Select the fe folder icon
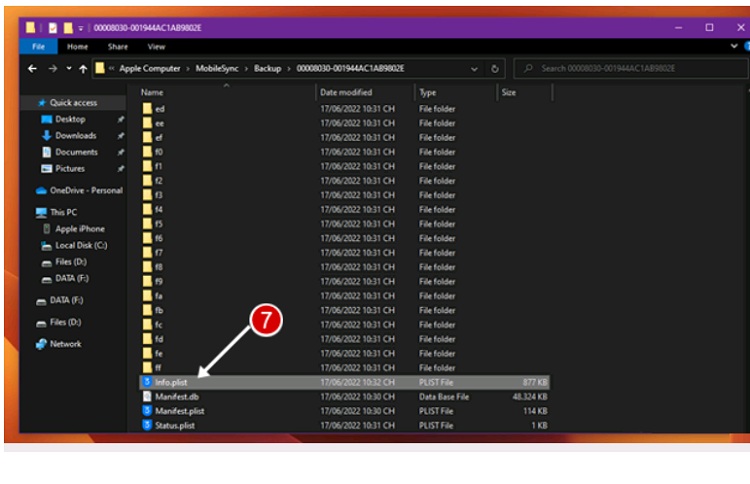This screenshot has height=484, width=750. tap(147, 353)
